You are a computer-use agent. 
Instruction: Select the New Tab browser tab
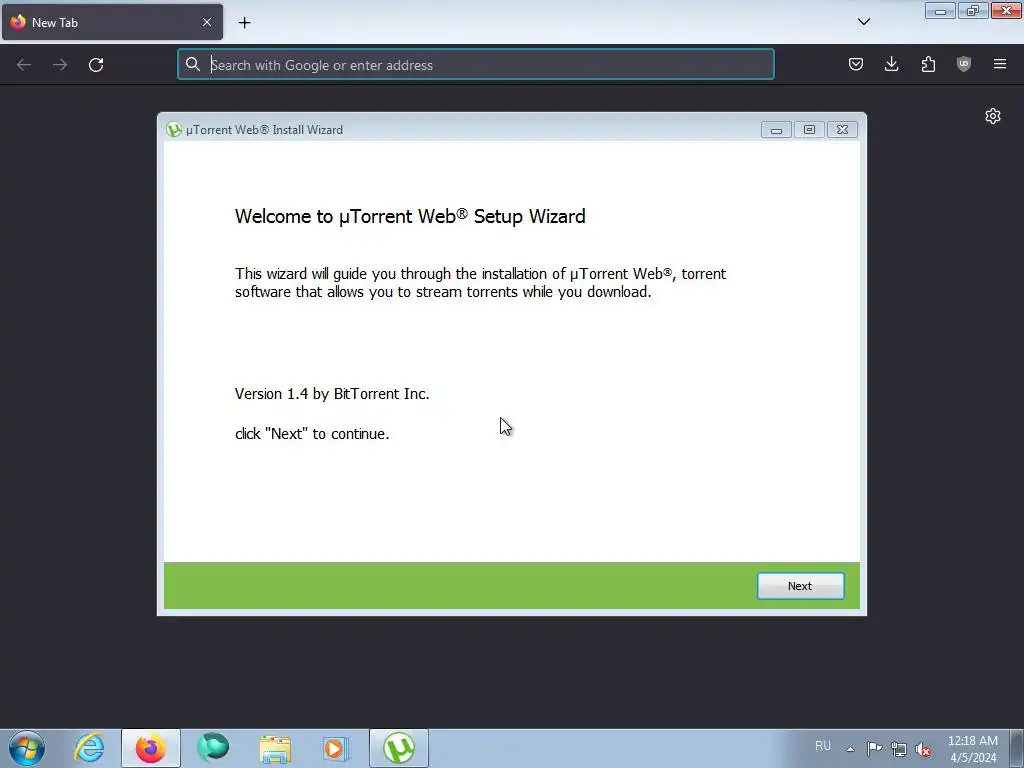(x=112, y=22)
